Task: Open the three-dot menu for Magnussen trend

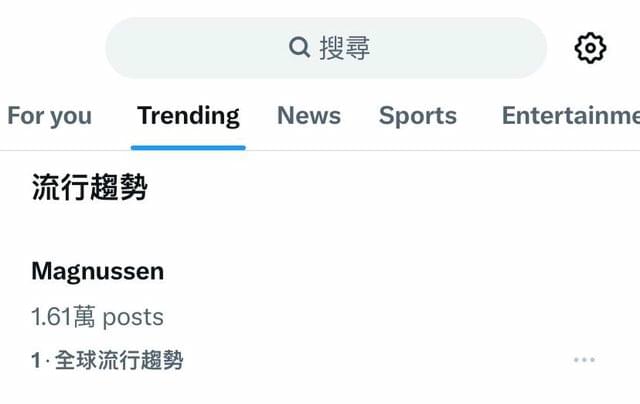Action: point(584,360)
